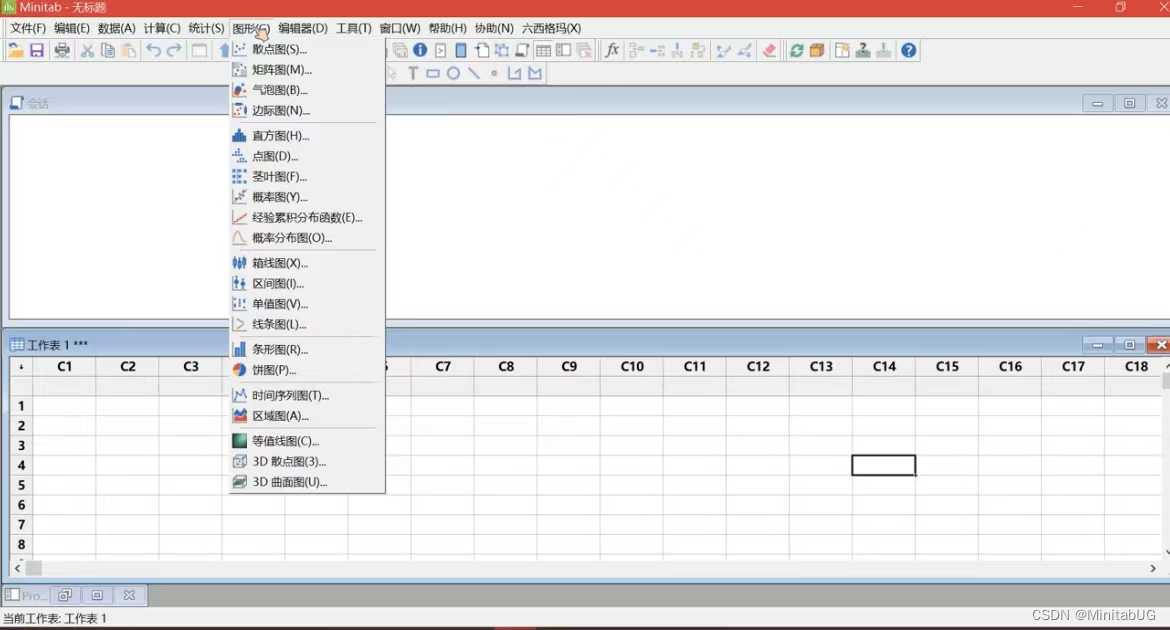
Task: Click the worksheet horizontal scroll right arrow
Action: click(x=1153, y=568)
